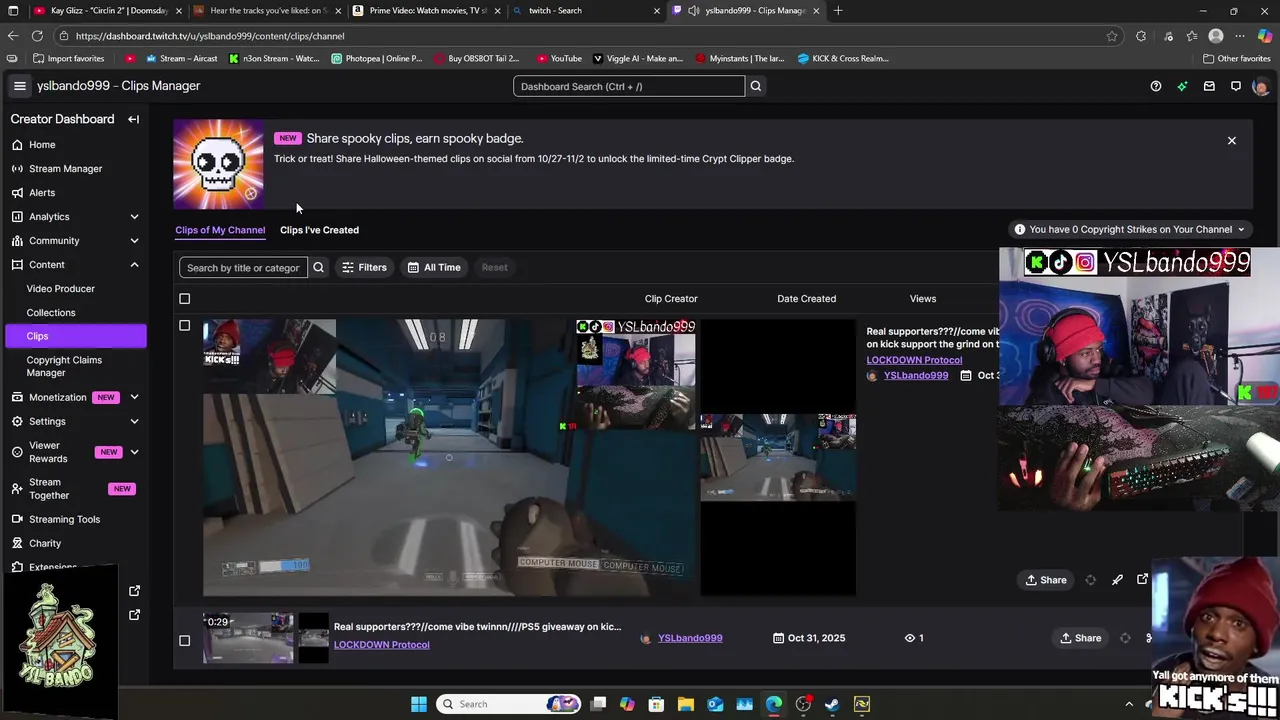Click Share button in Oct 31 row
Image resolution: width=1280 pixels, height=720 pixels.
(1081, 638)
